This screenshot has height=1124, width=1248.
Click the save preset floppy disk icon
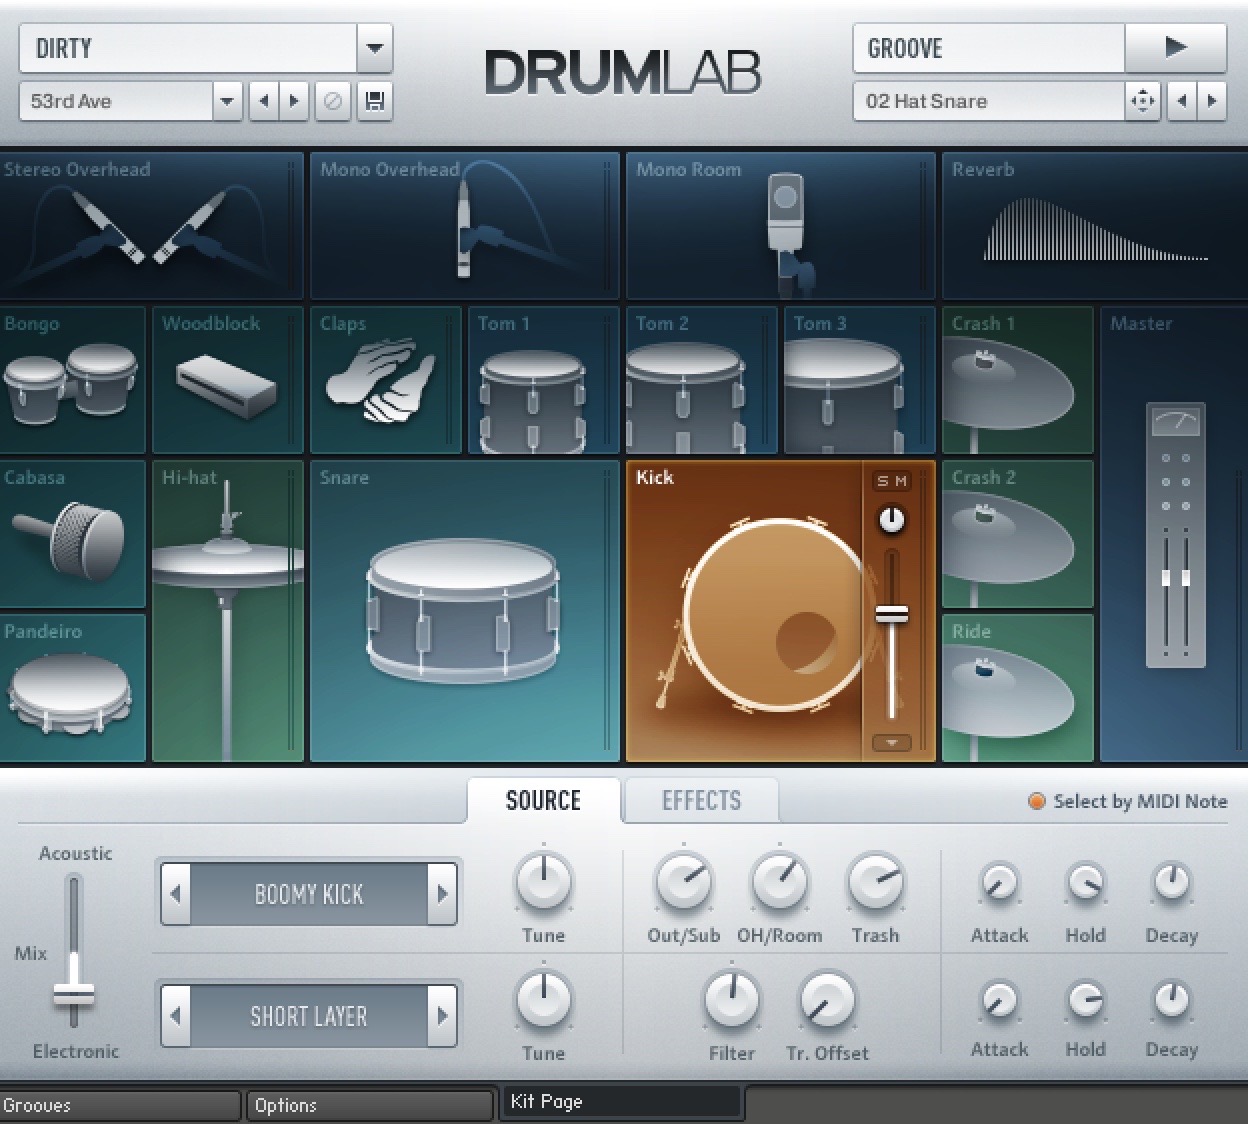click(x=375, y=101)
